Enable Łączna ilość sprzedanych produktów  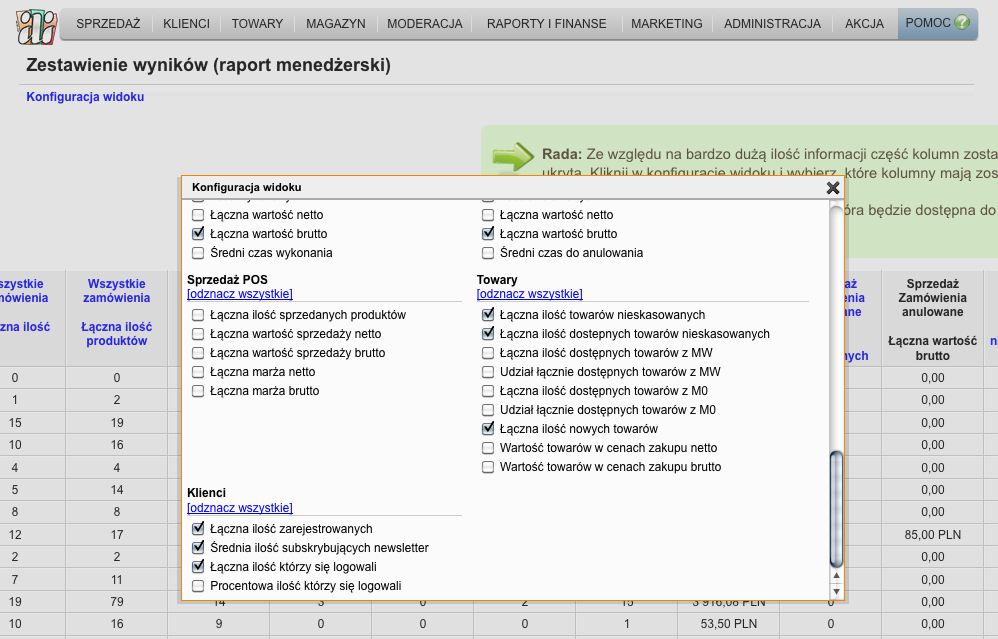coord(198,315)
